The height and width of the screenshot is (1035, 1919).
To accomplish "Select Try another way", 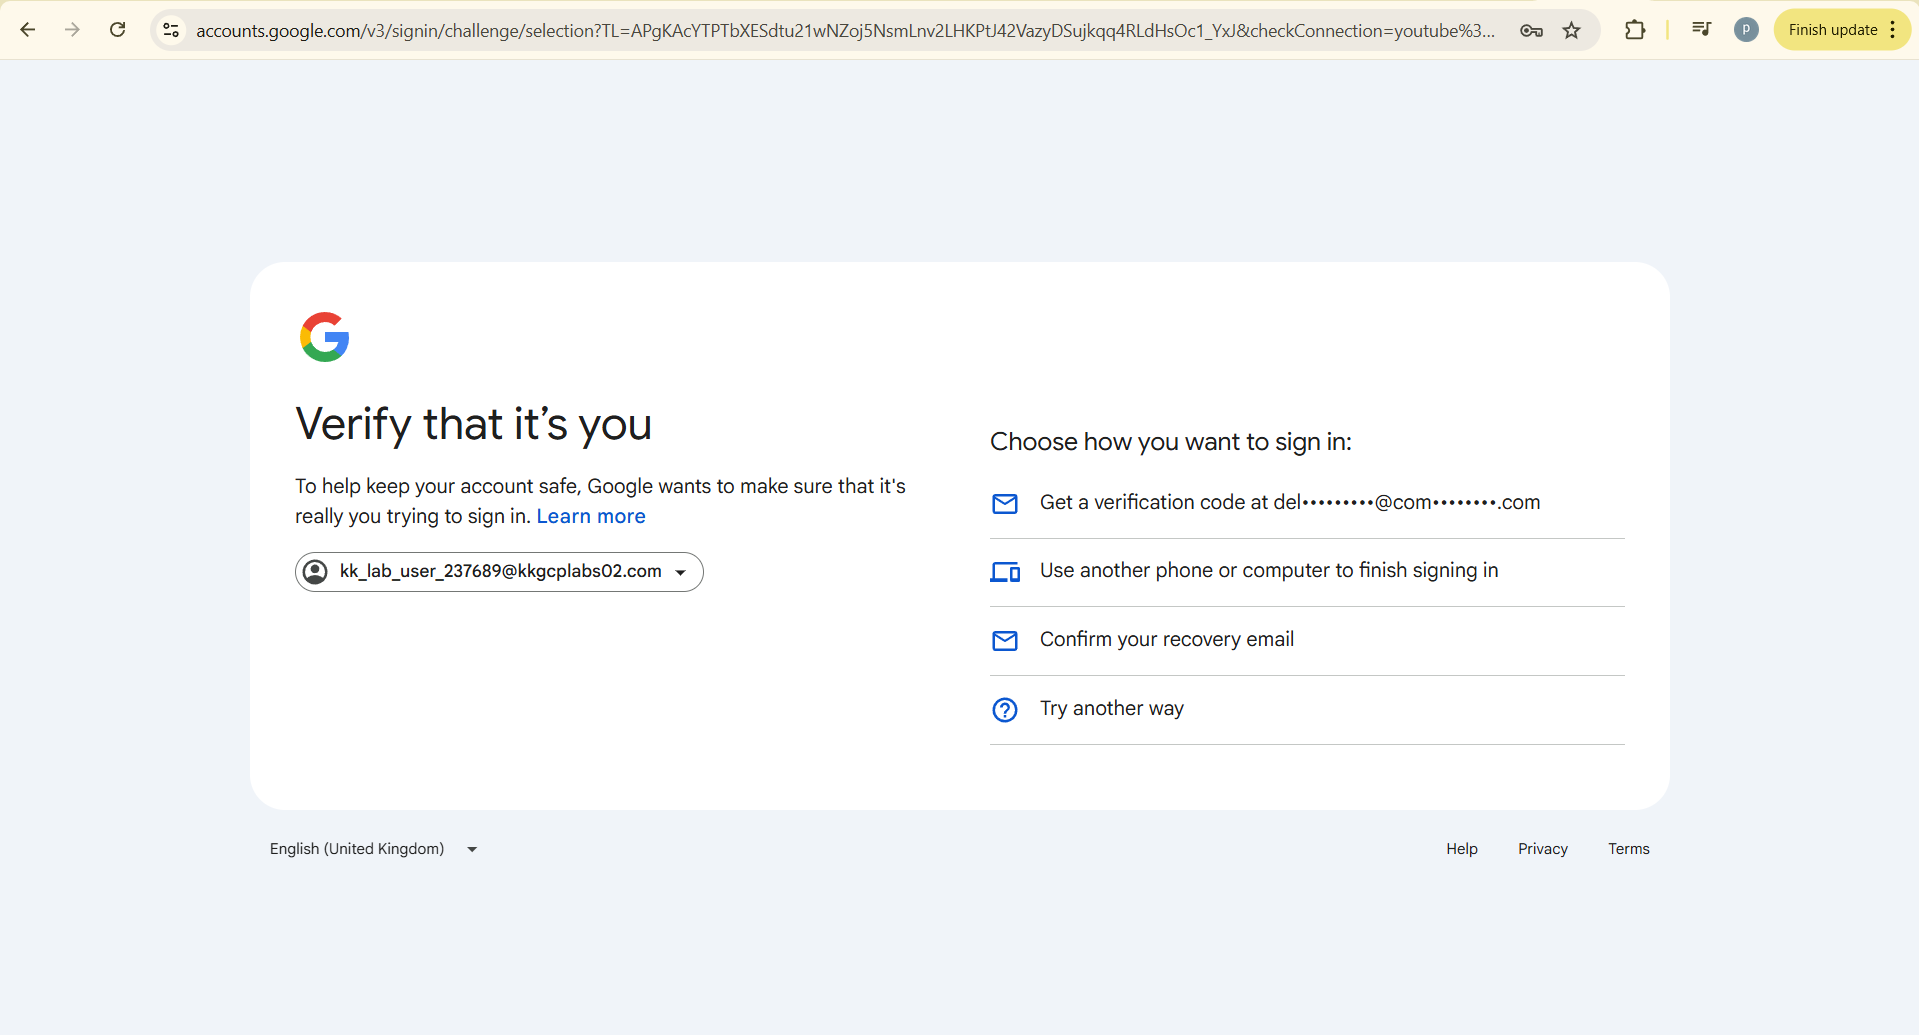I will tap(1111, 709).
